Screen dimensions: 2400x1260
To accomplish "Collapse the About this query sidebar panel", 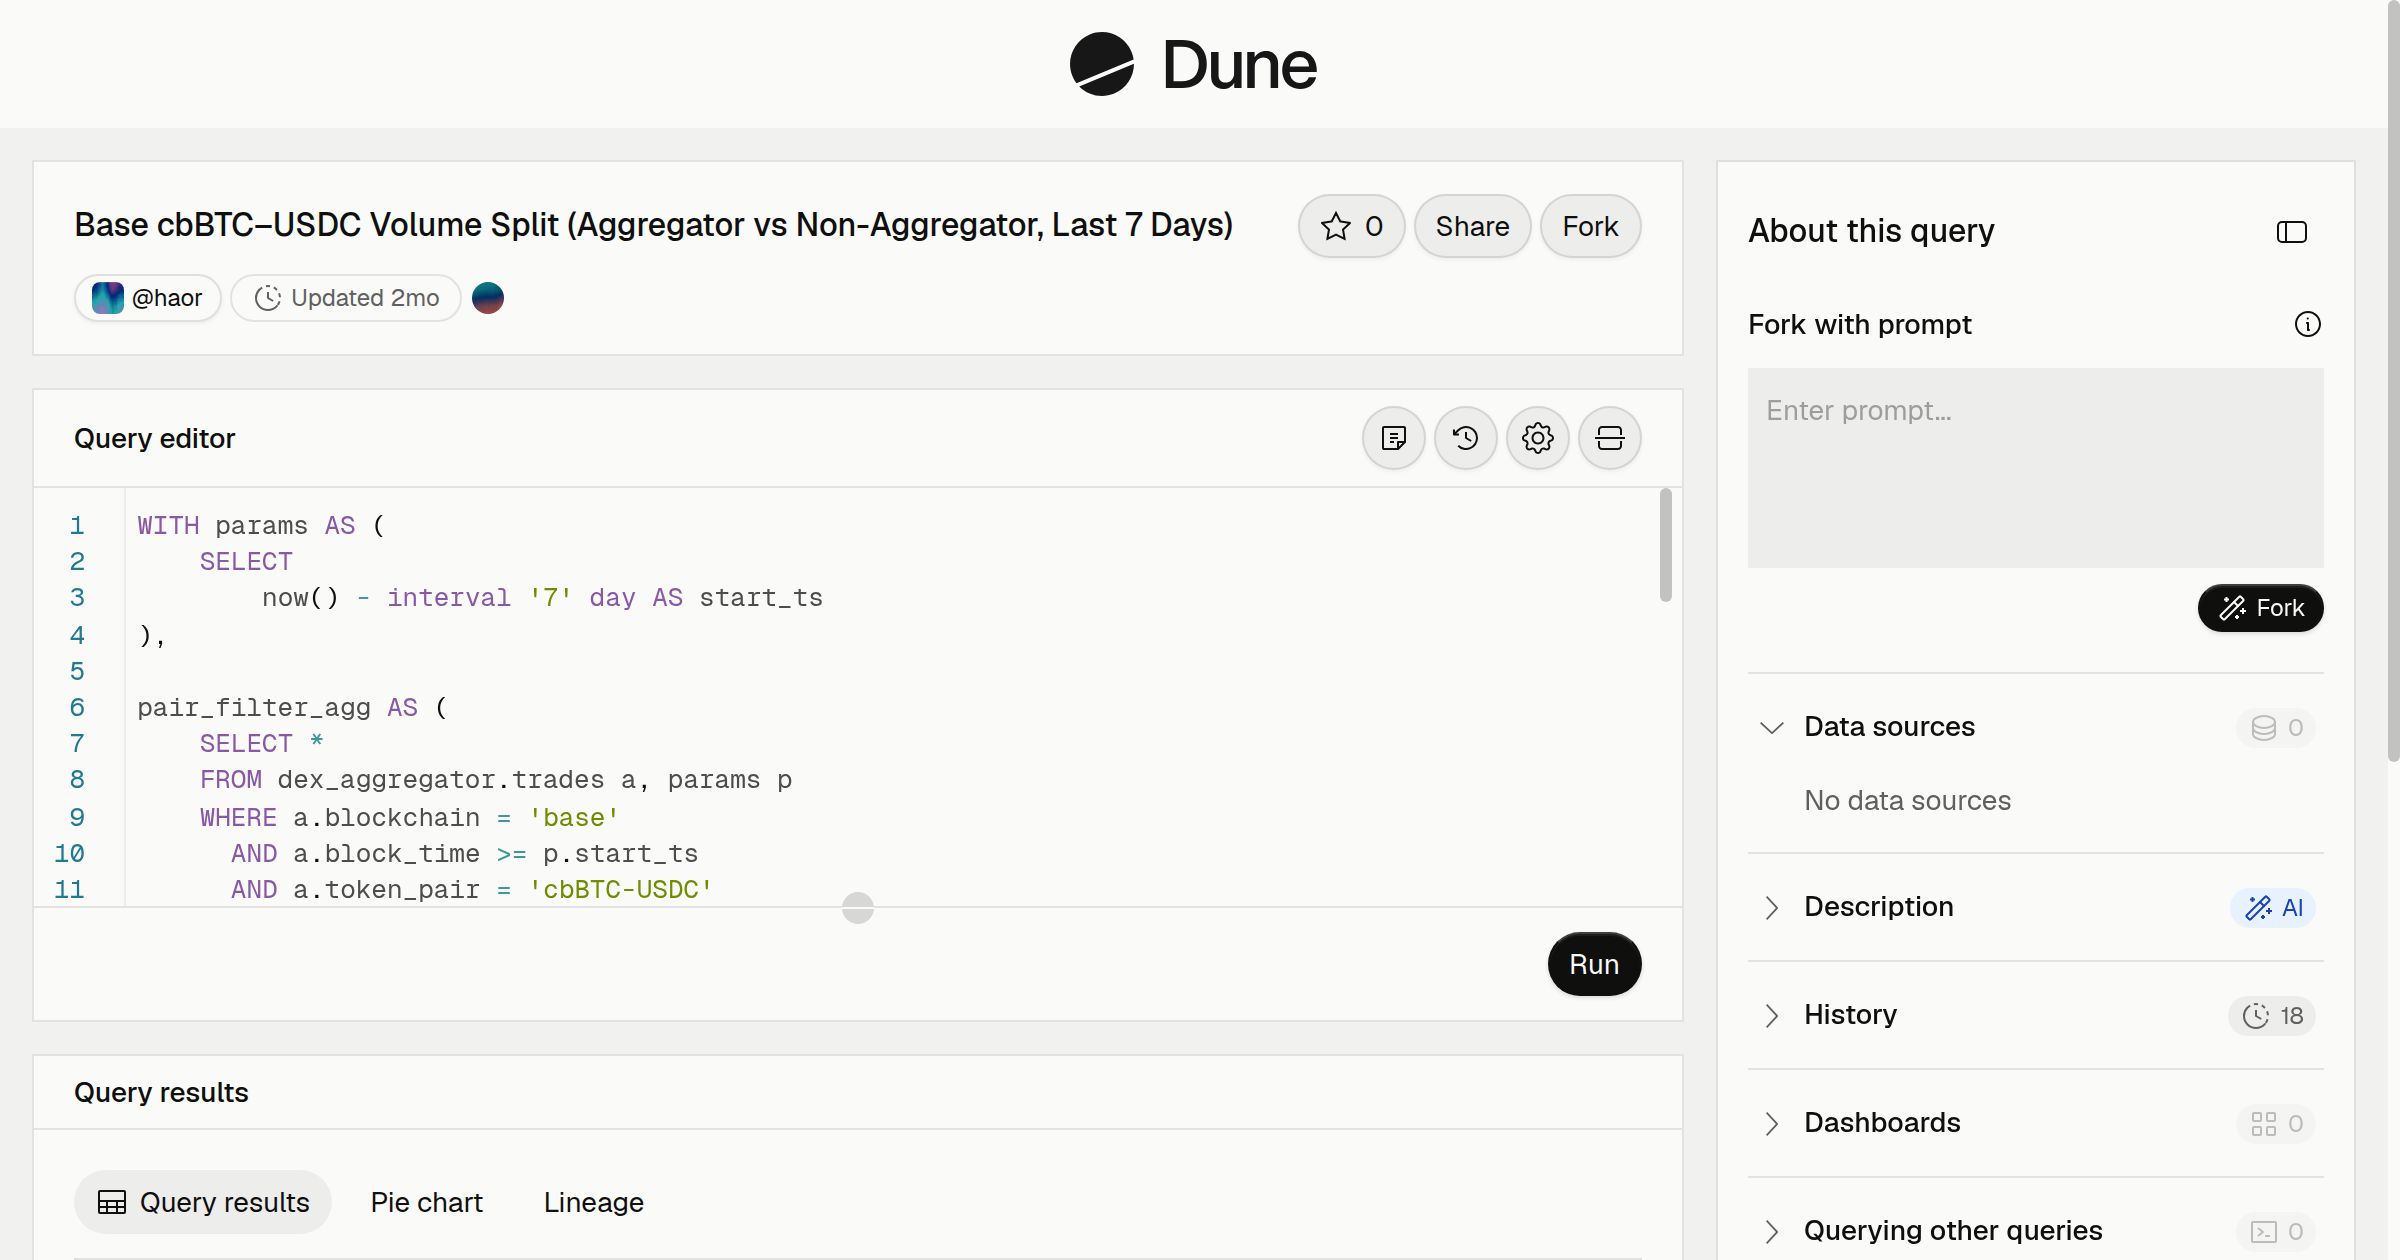I will (x=2291, y=232).
